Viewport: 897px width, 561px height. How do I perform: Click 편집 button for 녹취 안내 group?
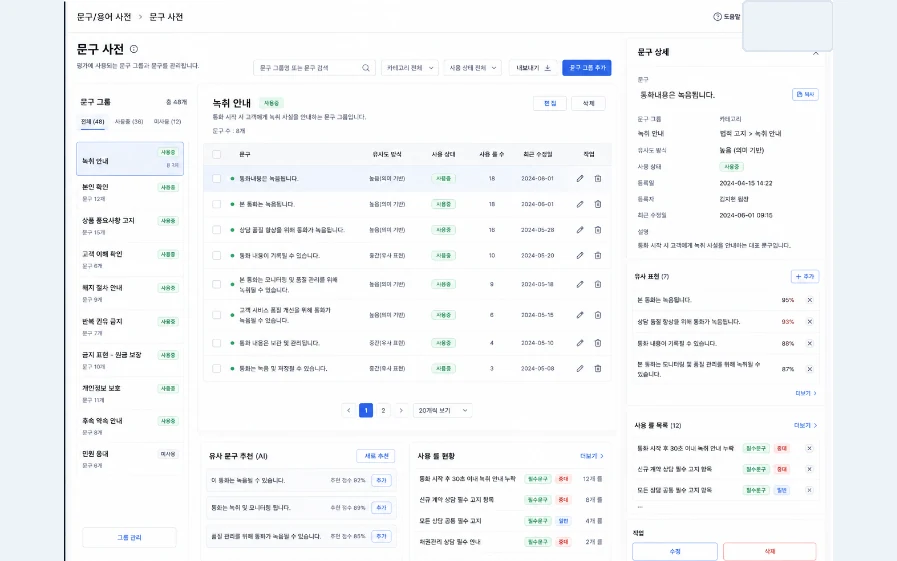[550, 104]
